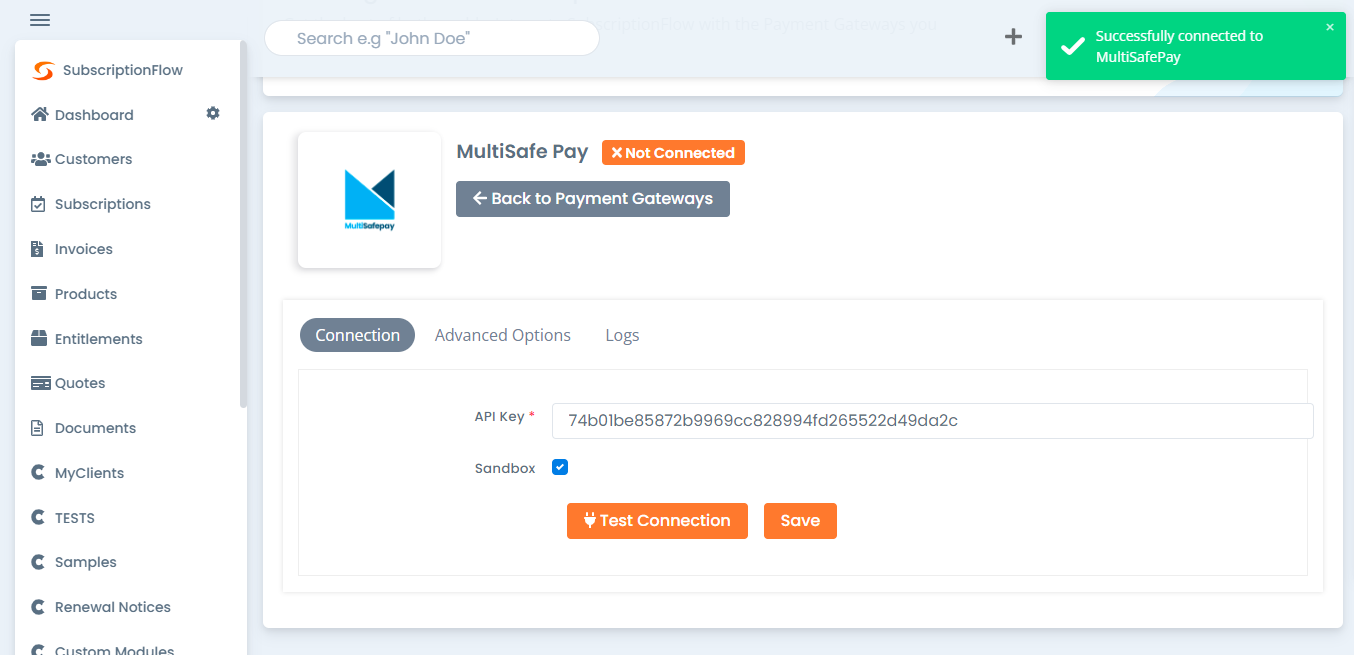1354x655 pixels.
Task: Click the Samples module icon
Action: coord(39,562)
